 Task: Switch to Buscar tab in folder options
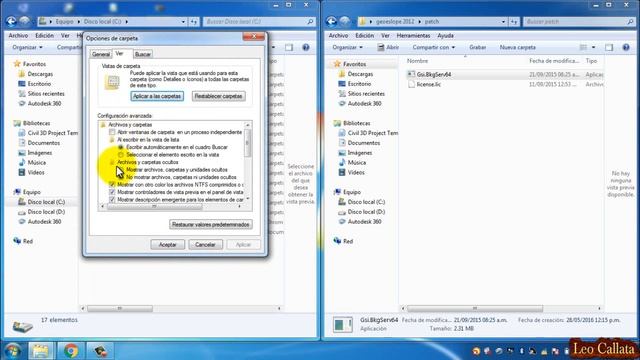142,54
